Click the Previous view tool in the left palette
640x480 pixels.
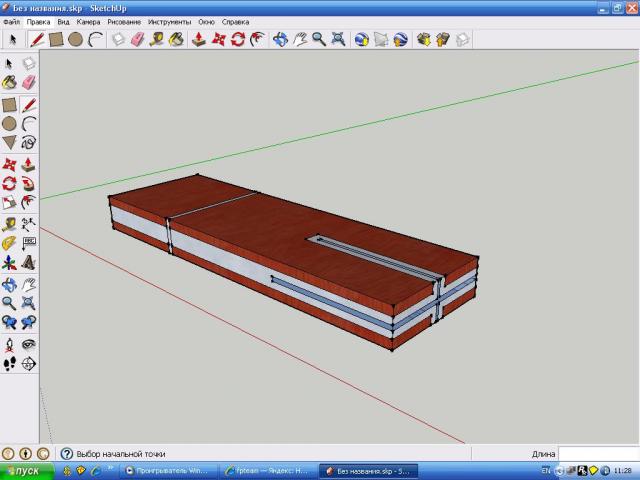pos(9,322)
